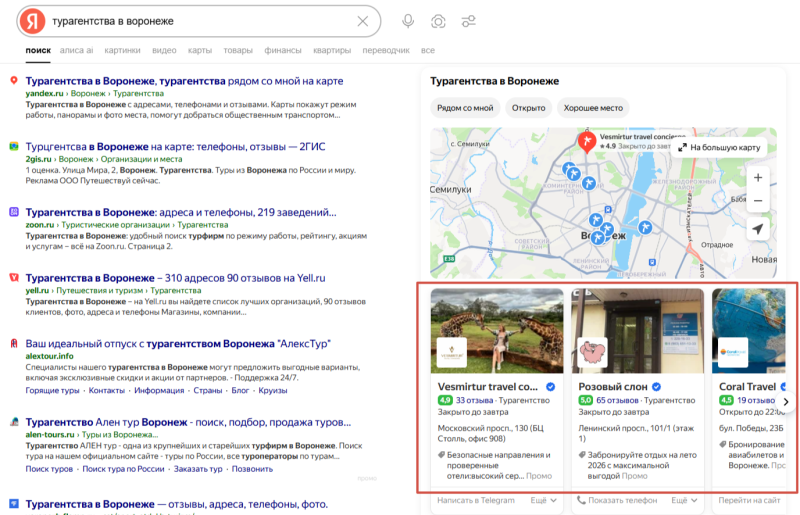800x515 pixels.
Task: Open 'Круизы' sitelink under alextour.info
Action: (x=272, y=390)
